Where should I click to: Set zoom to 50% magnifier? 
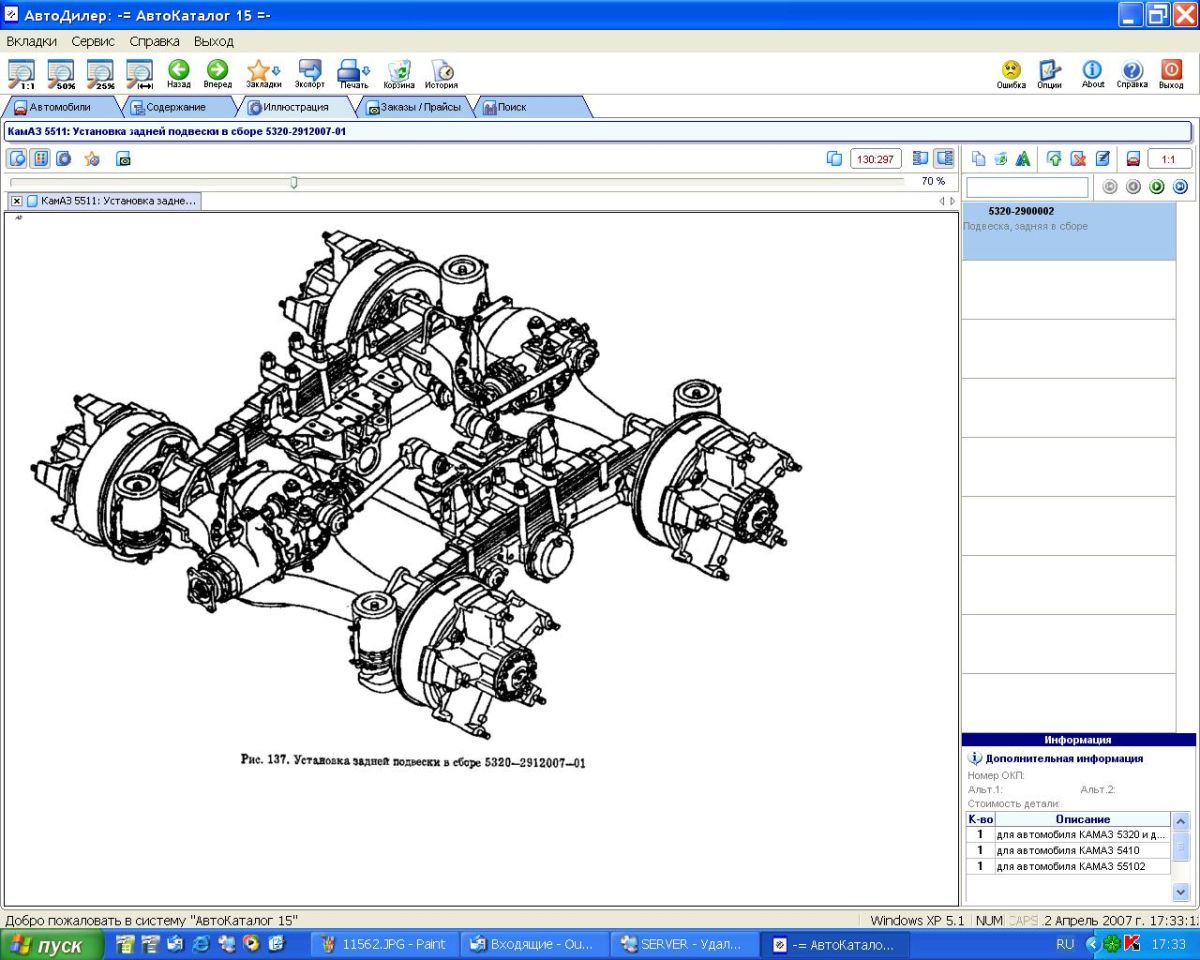click(61, 73)
